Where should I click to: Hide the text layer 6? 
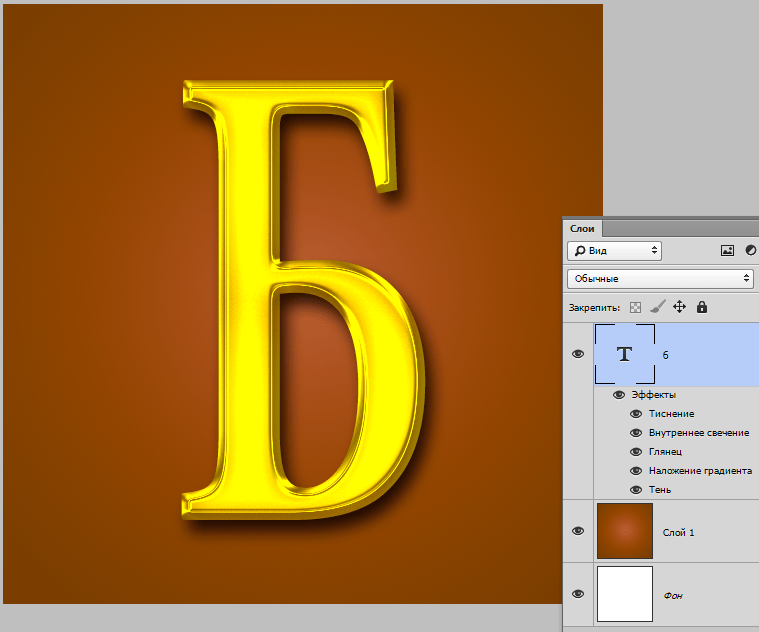[578, 354]
